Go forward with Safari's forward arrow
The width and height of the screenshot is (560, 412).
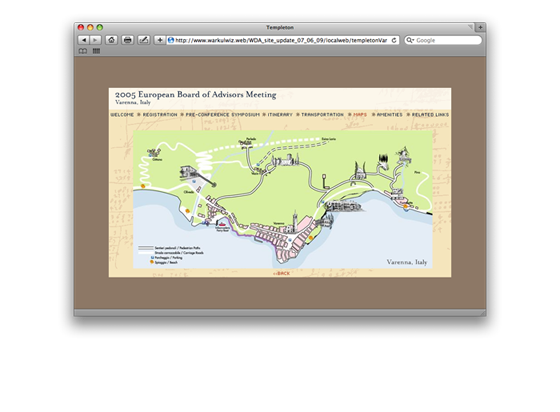pyautogui.click(x=95, y=40)
